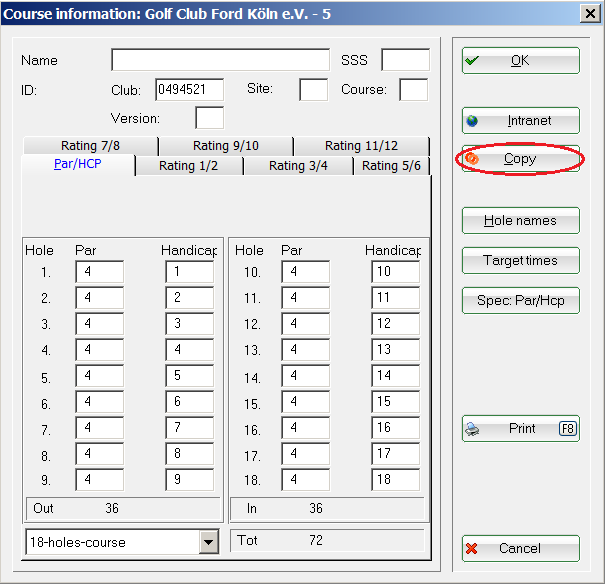Open Target times settings

[x=521, y=261]
